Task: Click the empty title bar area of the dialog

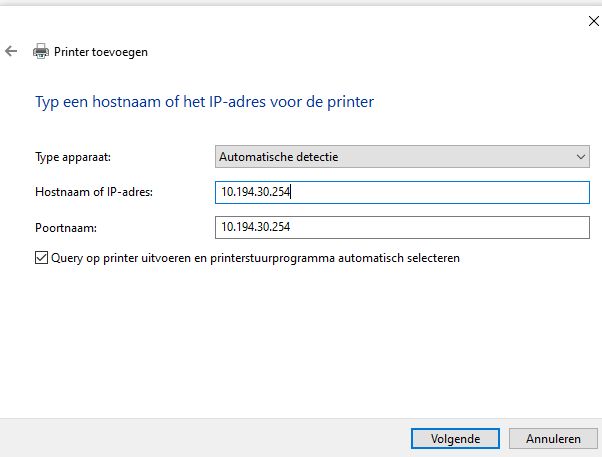Action: click(300, 19)
